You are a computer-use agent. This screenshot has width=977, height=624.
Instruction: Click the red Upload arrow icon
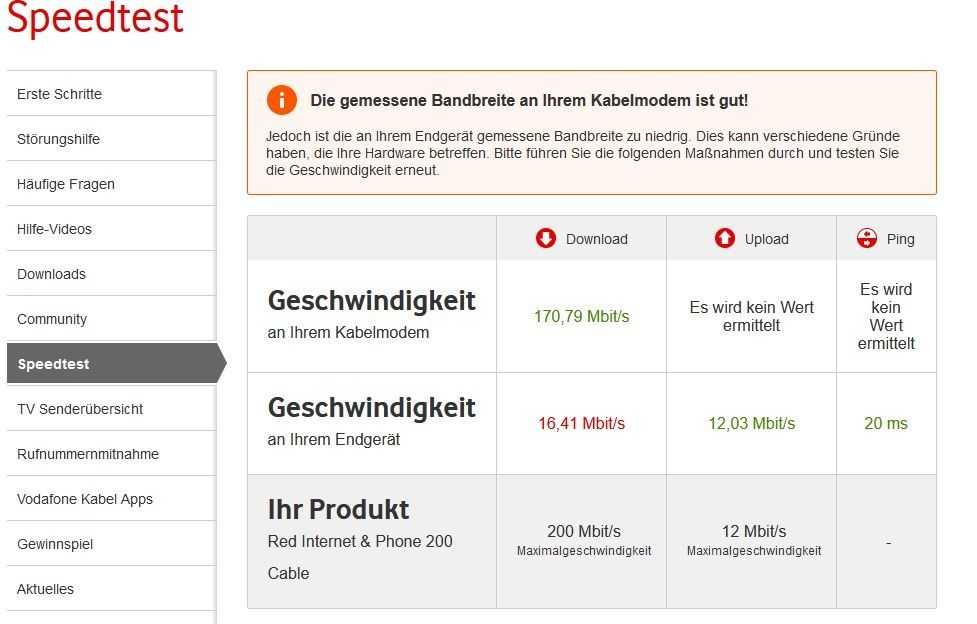click(725, 238)
